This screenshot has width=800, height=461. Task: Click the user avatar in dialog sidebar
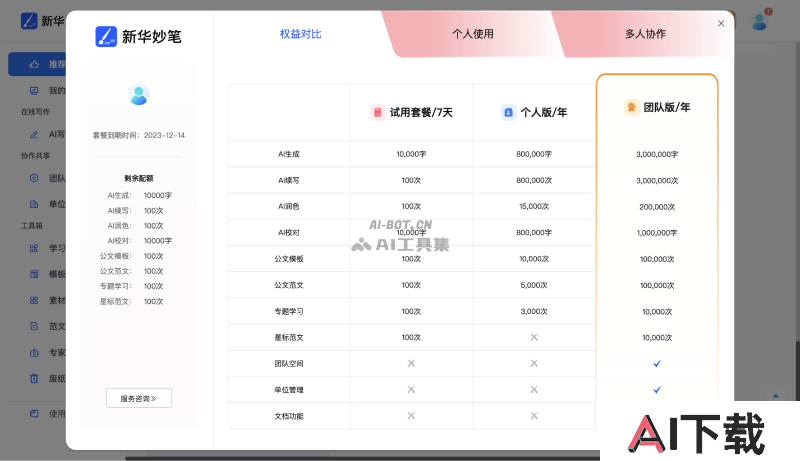point(139,95)
